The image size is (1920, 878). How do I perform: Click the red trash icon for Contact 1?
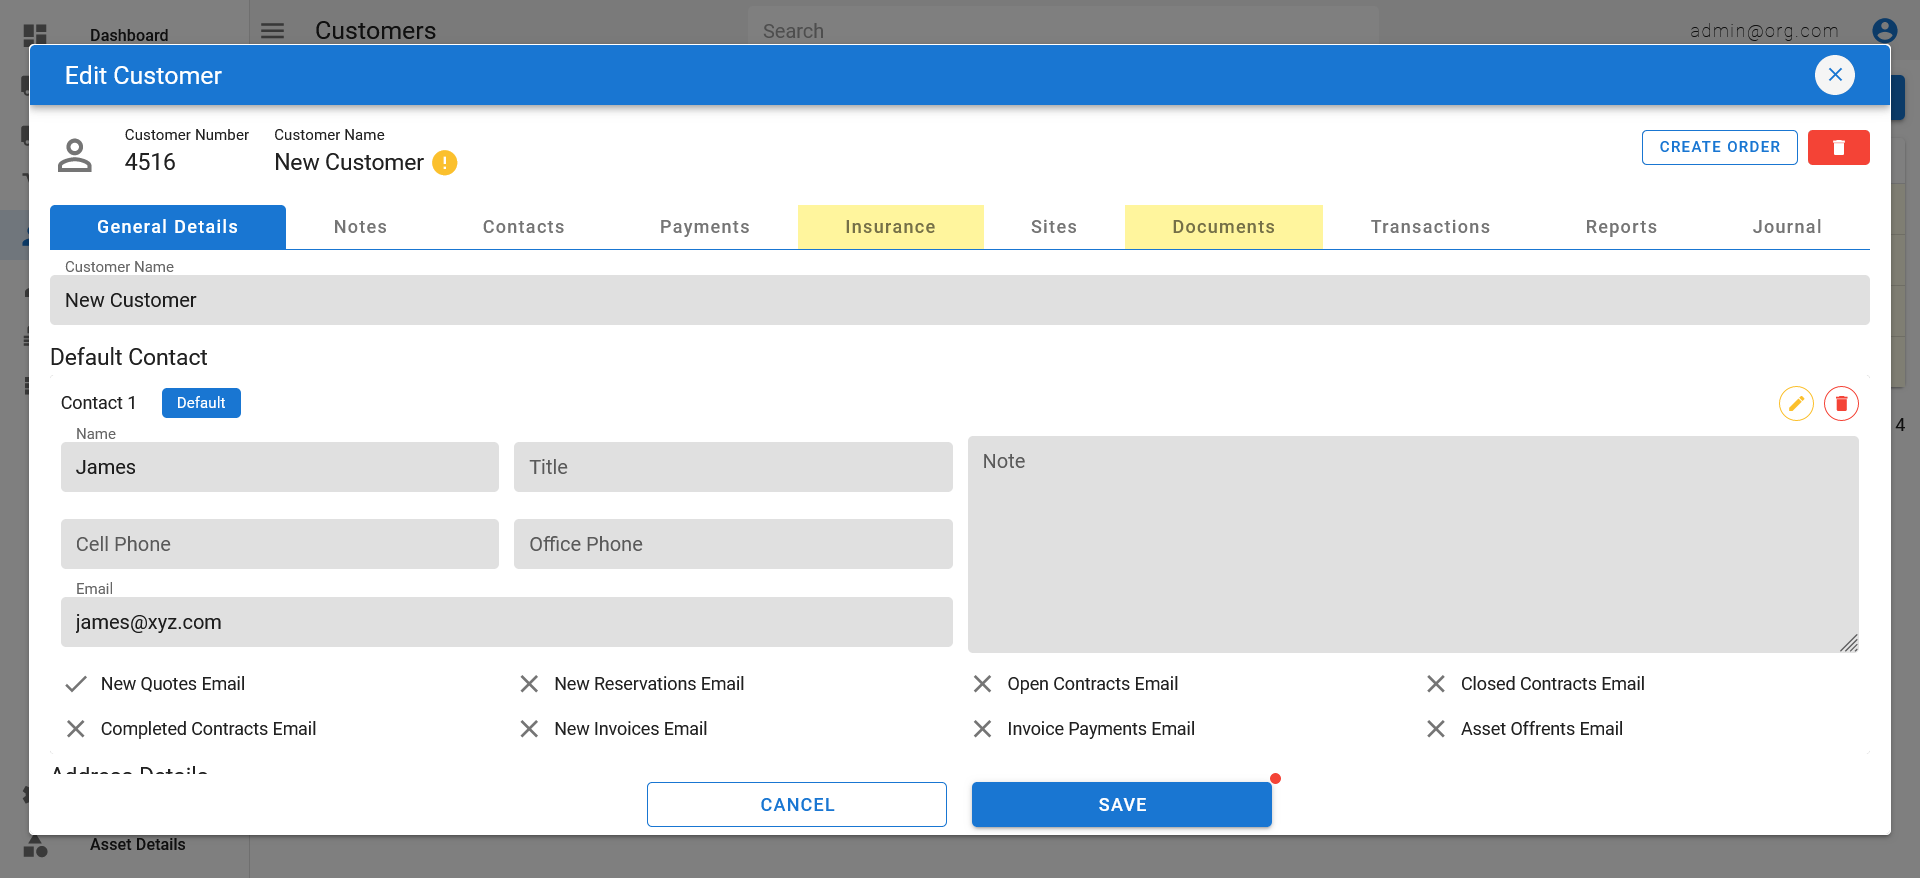coord(1841,404)
